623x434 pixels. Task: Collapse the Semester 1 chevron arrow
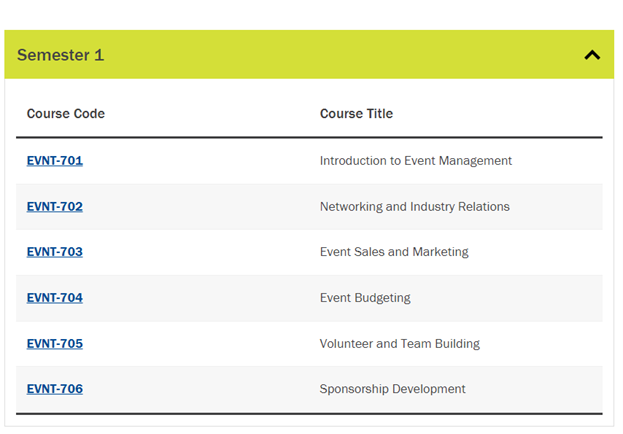click(592, 55)
